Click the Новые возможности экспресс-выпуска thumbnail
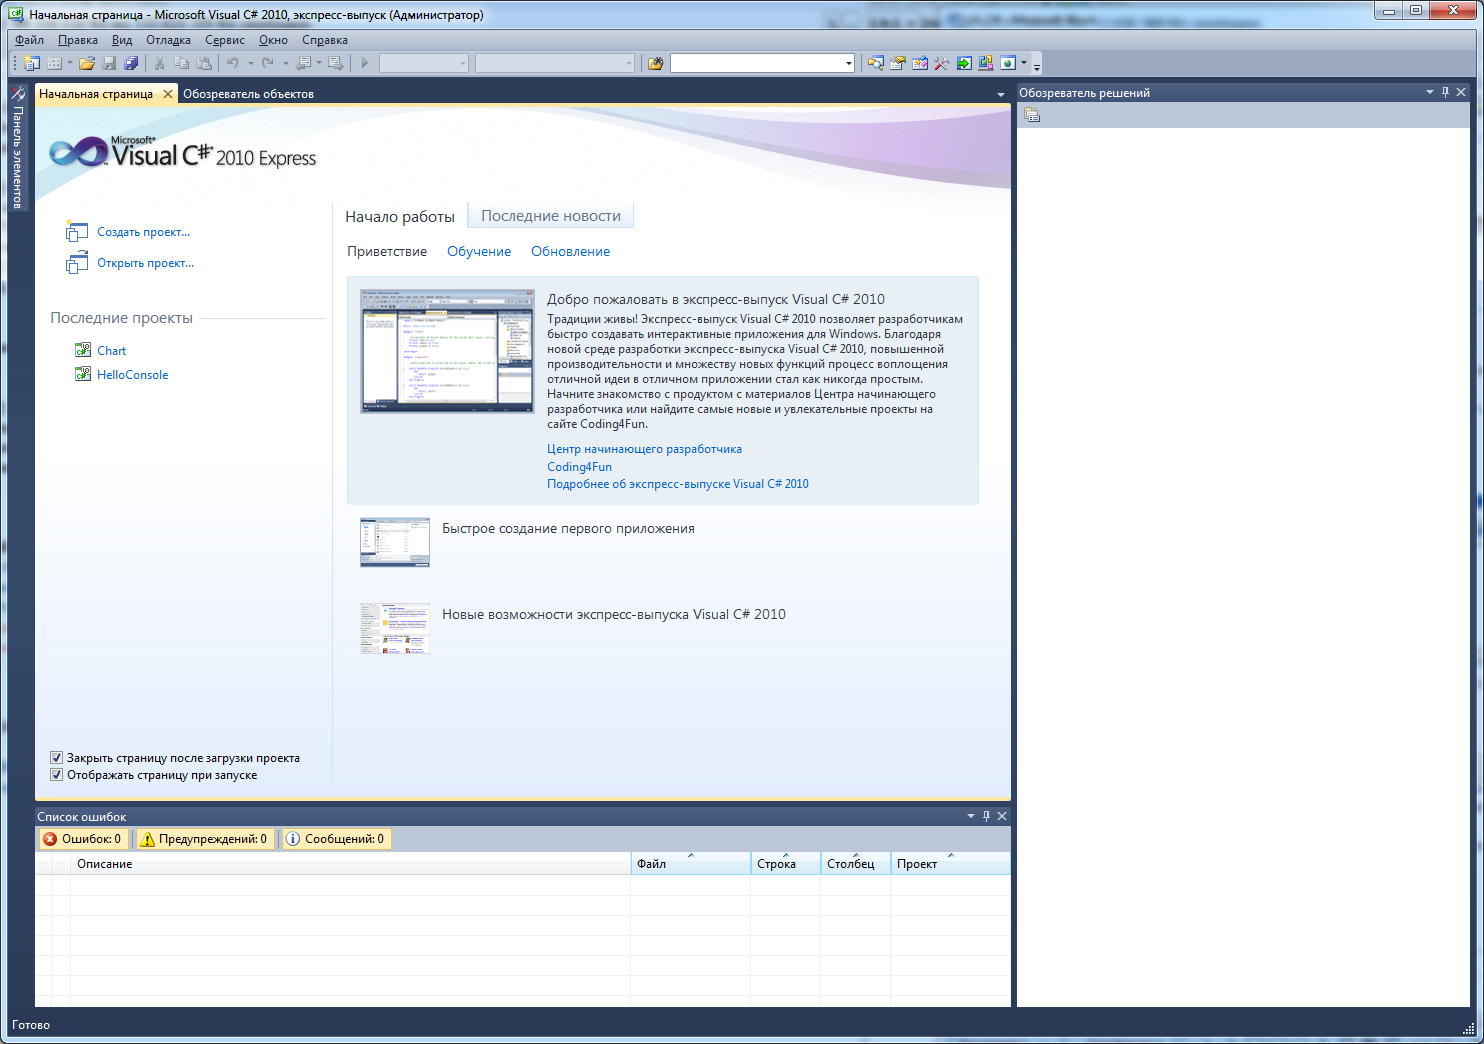The width and height of the screenshot is (1484, 1044). pyautogui.click(x=395, y=628)
